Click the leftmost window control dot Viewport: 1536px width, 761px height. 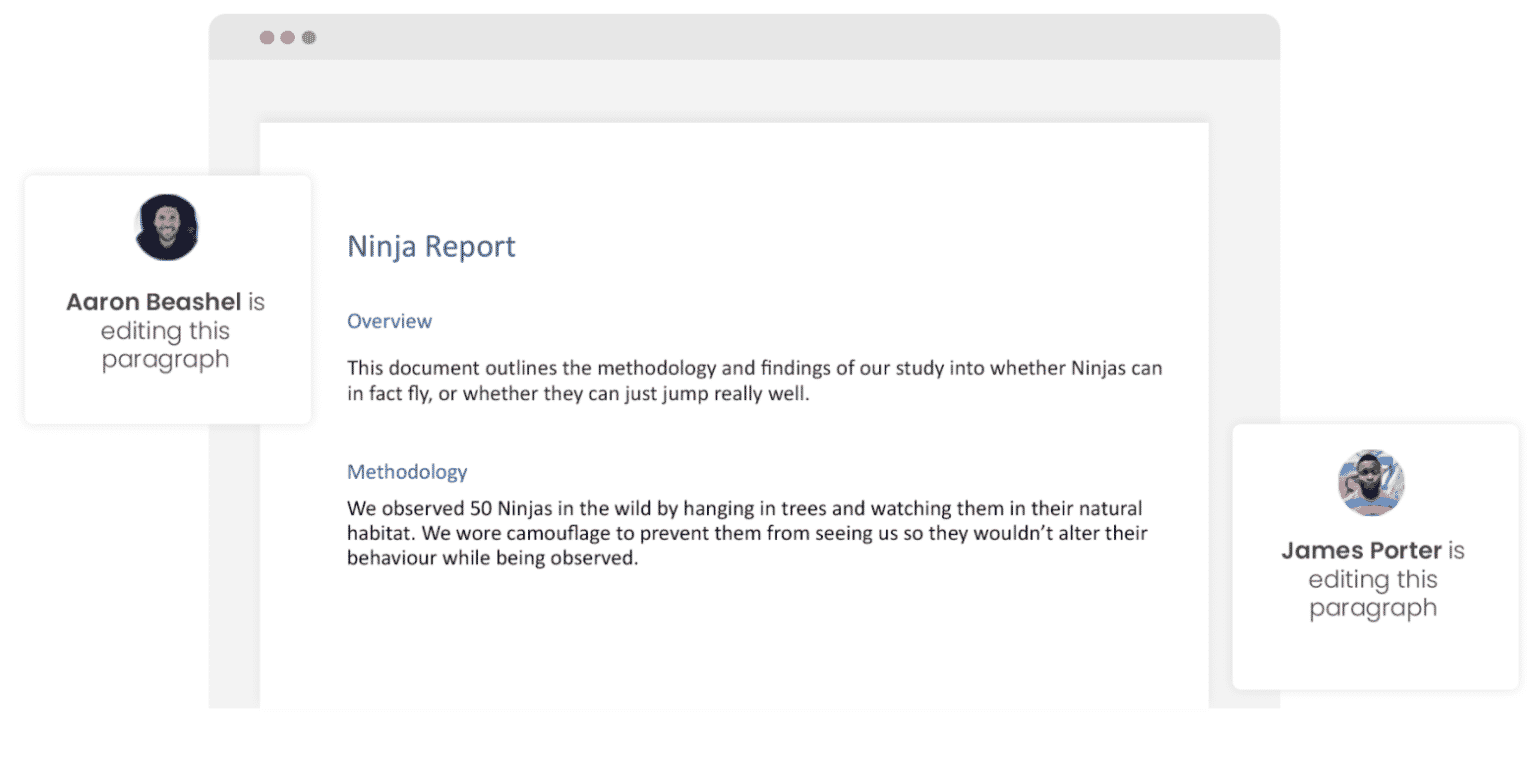click(x=267, y=38)
